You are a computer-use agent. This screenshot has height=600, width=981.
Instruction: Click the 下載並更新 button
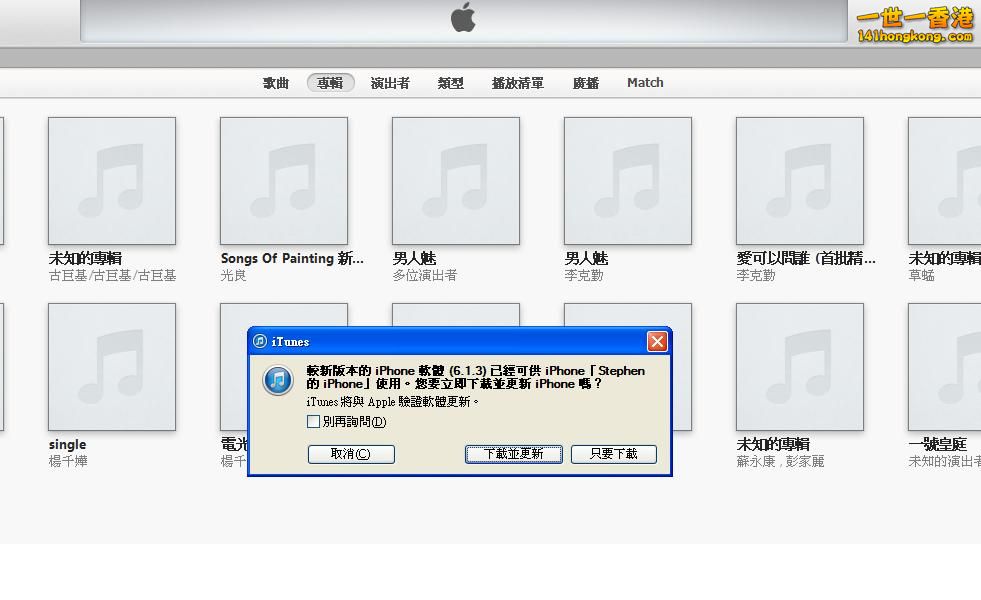click(x=513, y=453)
